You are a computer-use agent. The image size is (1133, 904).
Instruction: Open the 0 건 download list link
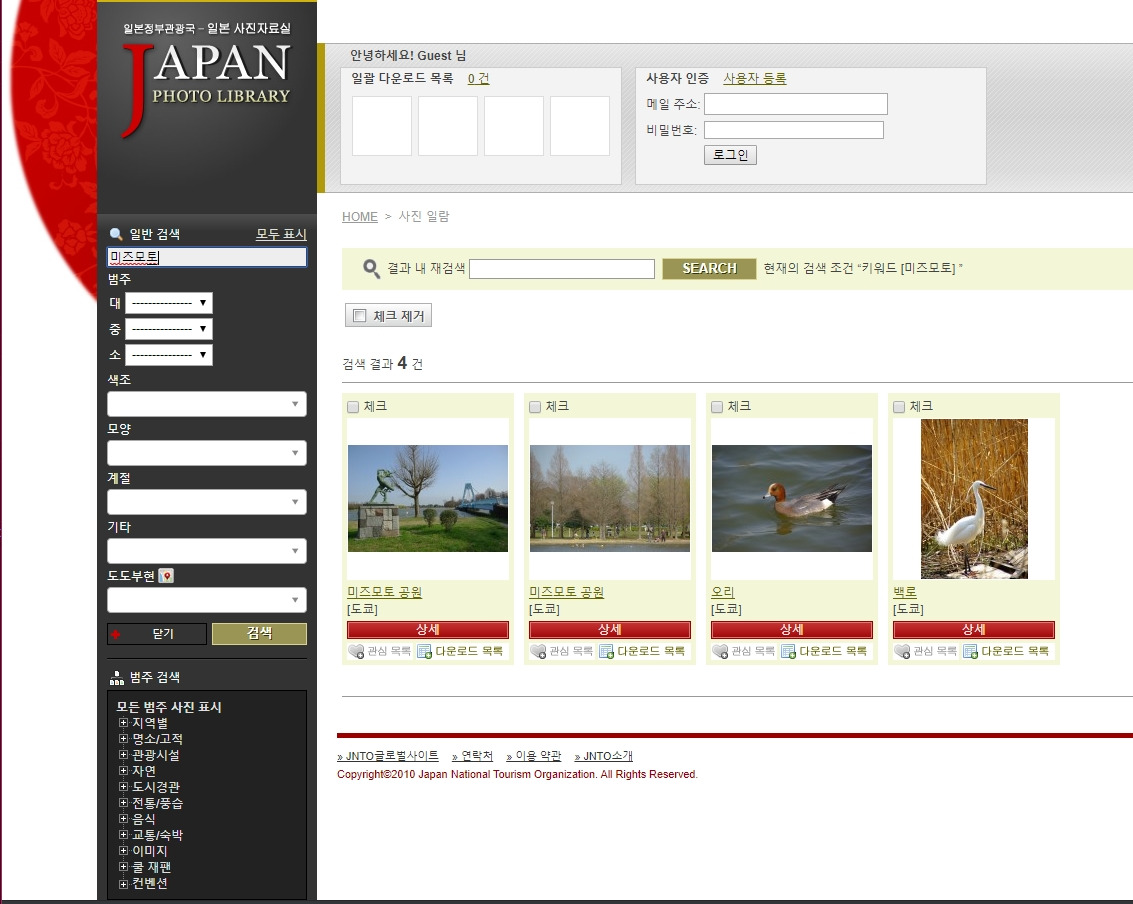pyautogui.click(x=478, y=78)
